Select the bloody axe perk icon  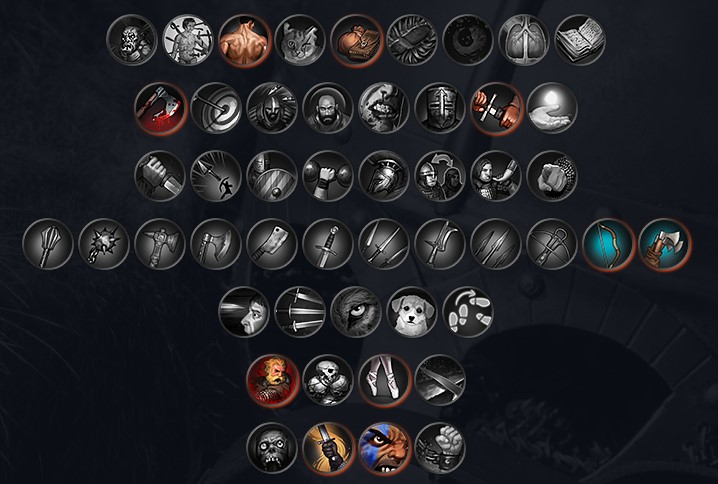pyautogui.click(x=160, y=109)
